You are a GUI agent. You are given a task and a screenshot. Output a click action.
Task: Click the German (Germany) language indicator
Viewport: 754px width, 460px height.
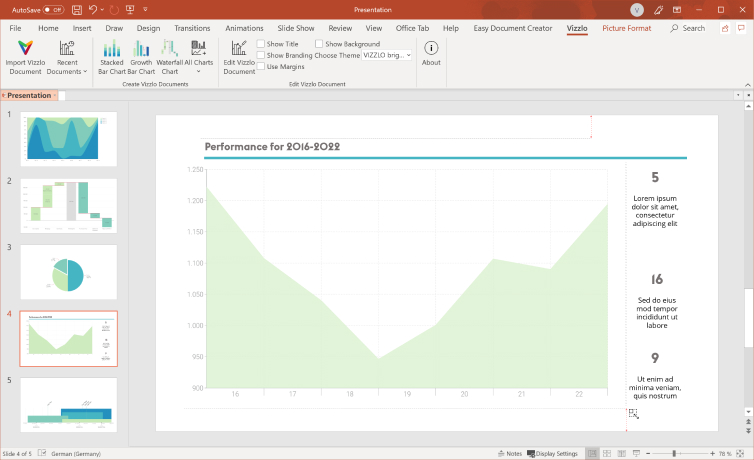pos(75,453)
